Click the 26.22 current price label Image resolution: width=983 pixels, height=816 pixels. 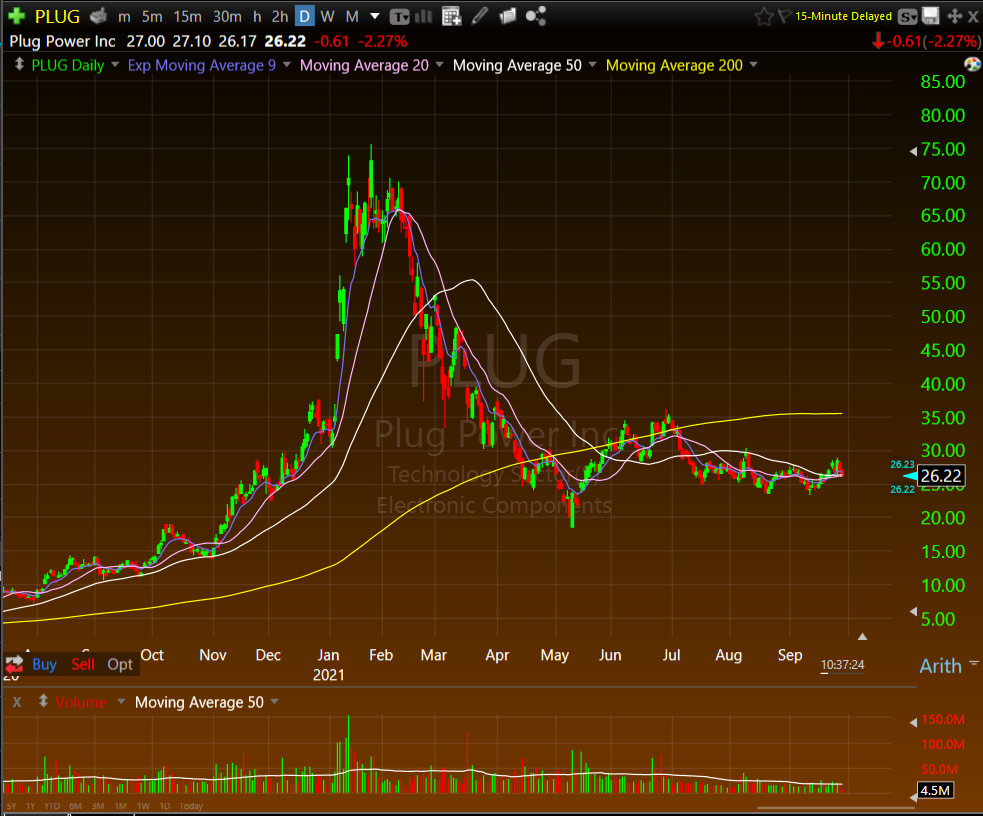(941, 476)
